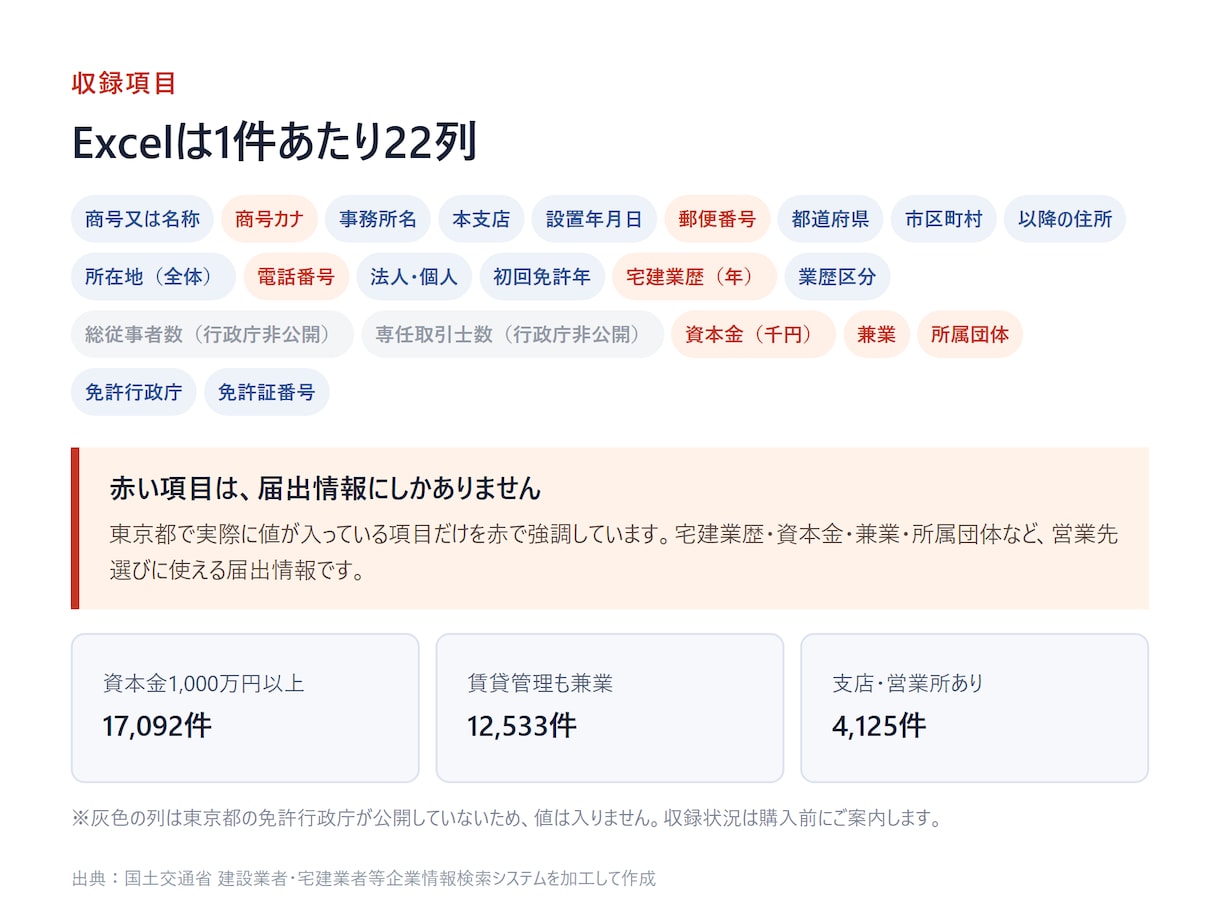The image size is (1220, 915).
Task: Click the heading Excelは1件あたり22列
Action: [274, 142]
